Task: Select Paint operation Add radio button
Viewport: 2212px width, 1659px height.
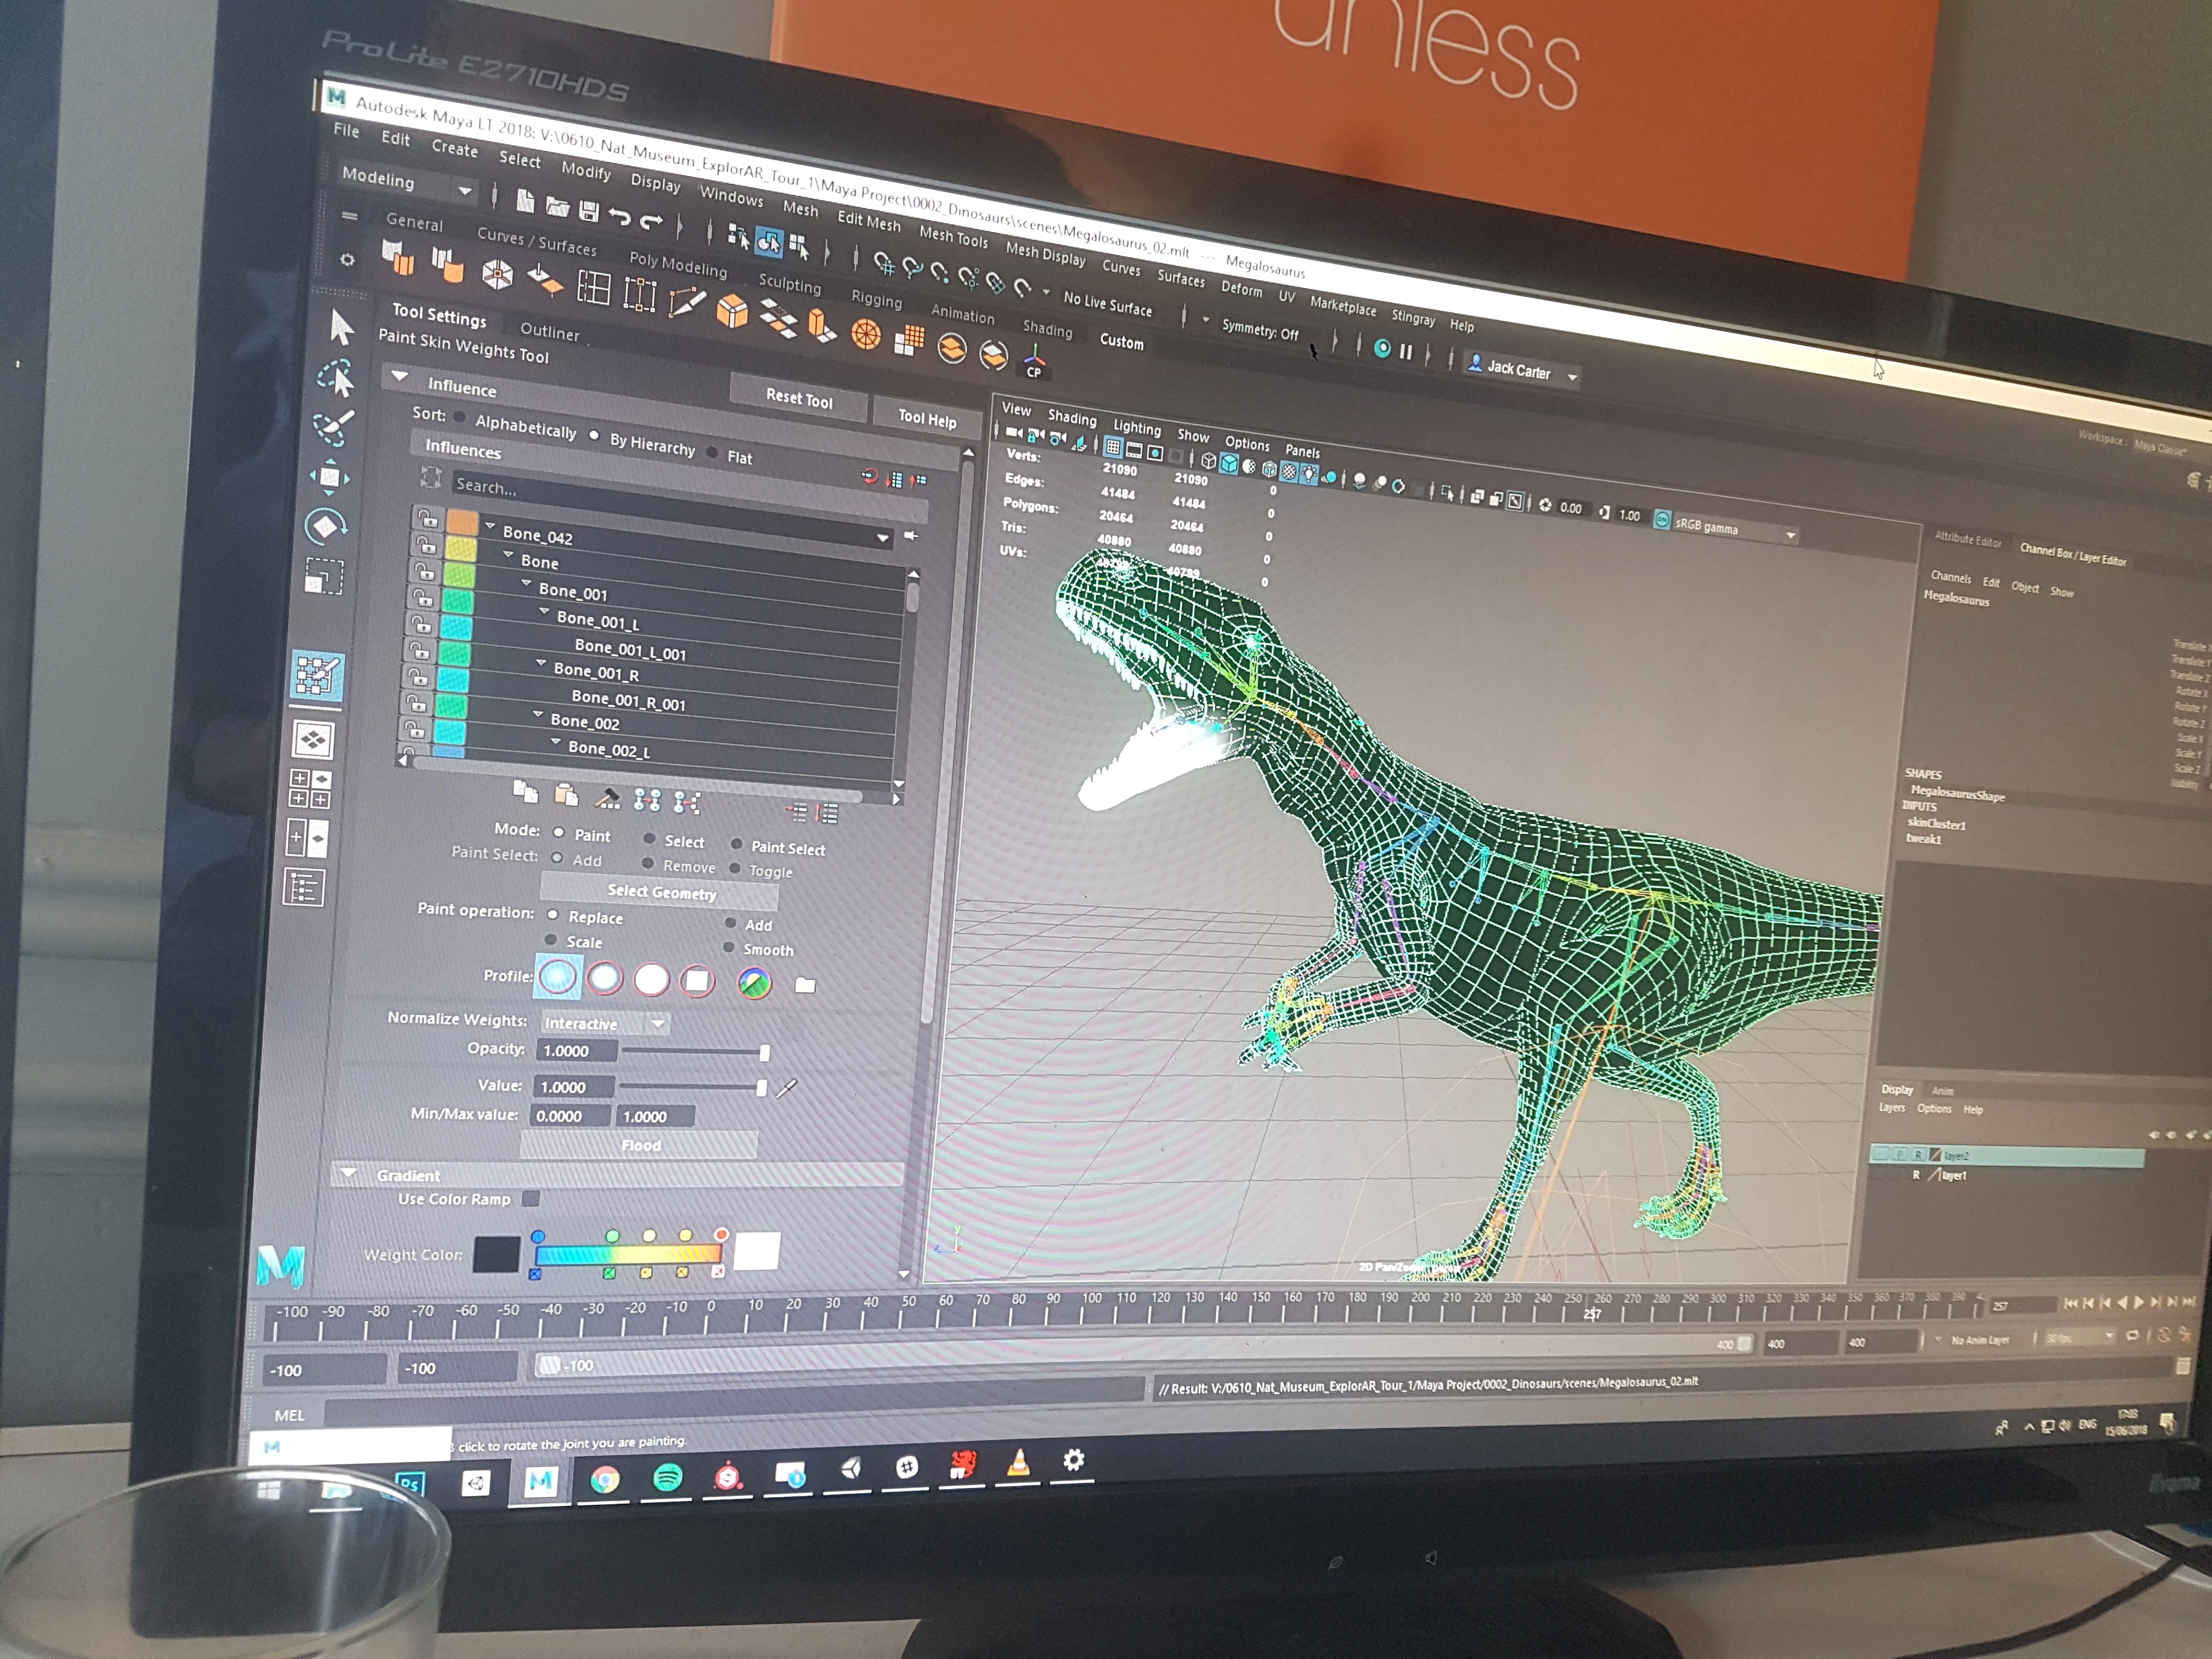Action: point(731,923)
